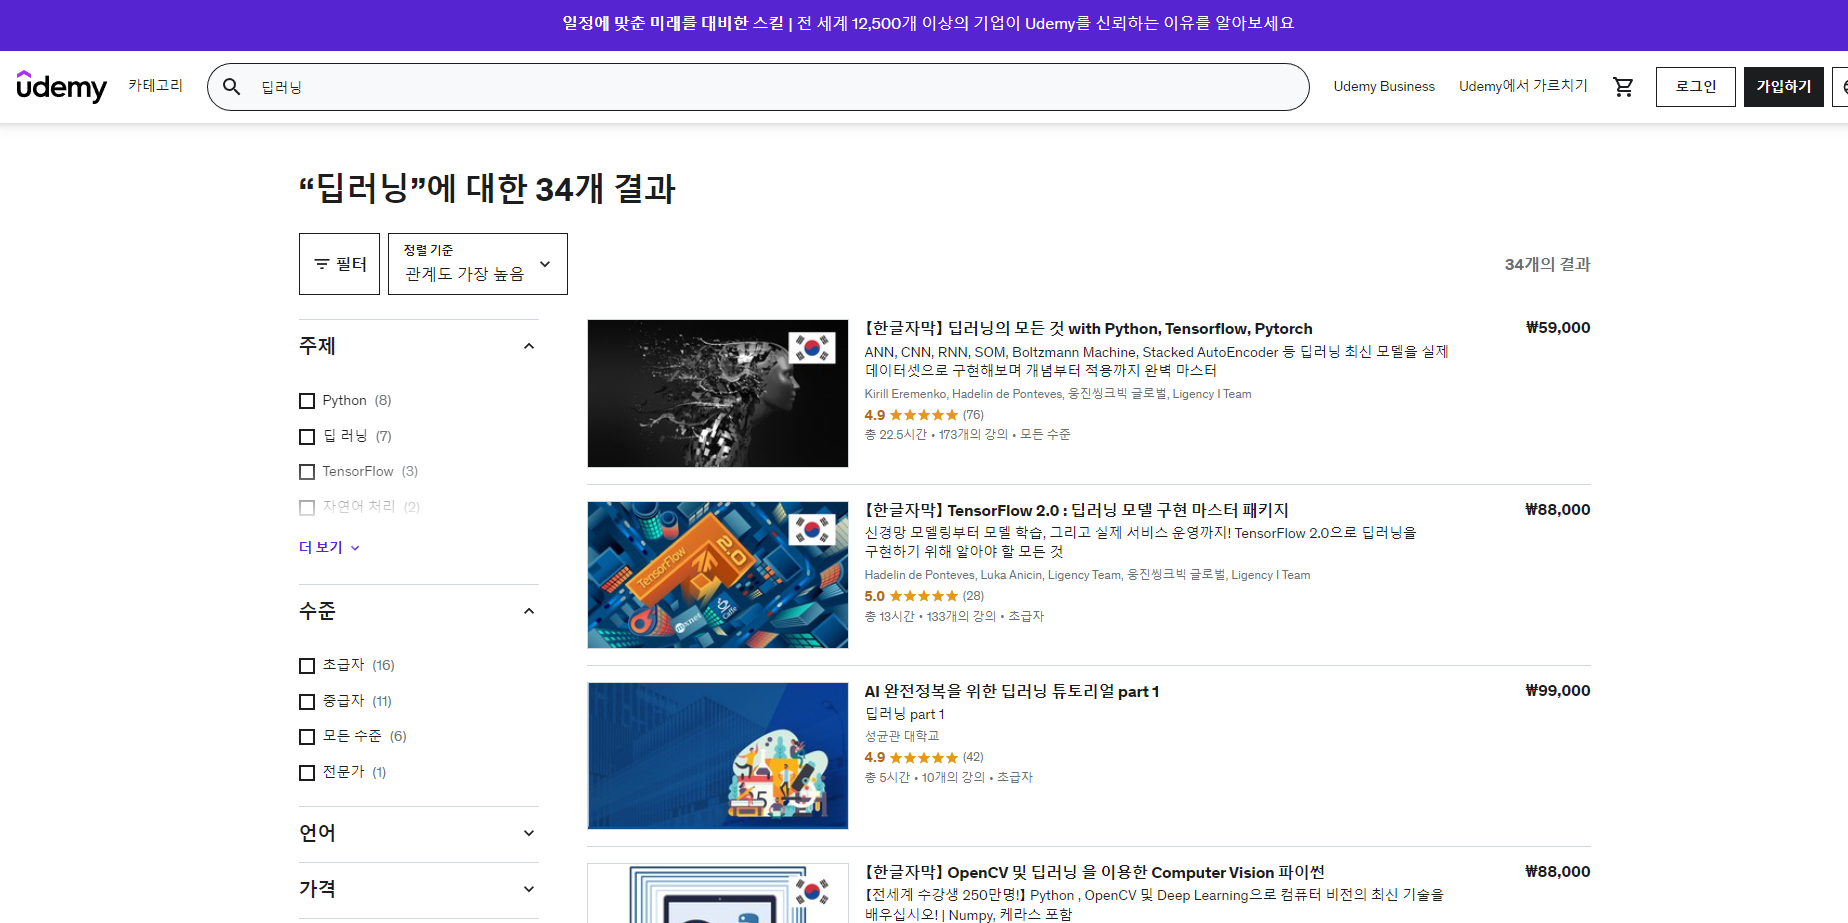Click the filter lines icon
The width and height of the screenshot is (1848, 923).
(x=322, y=264)
